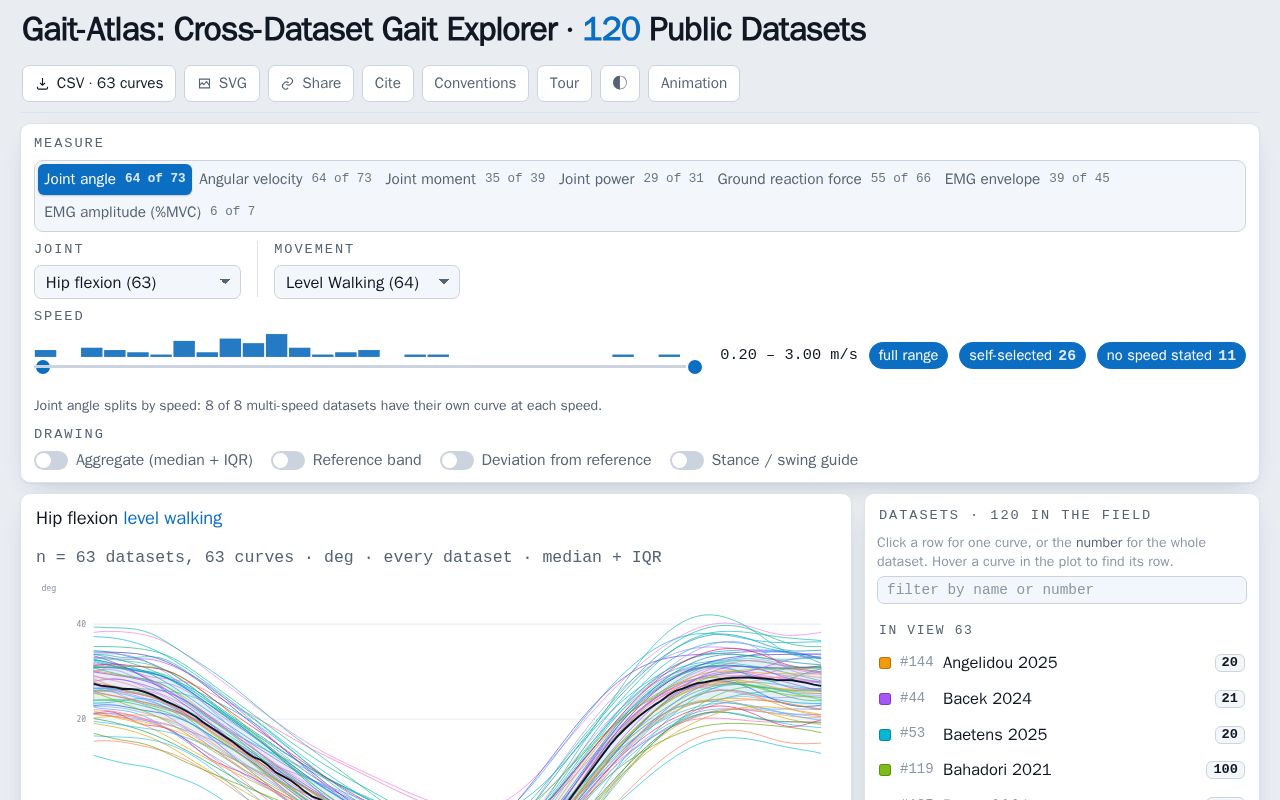Click the right speed slider handle

coord(695,367)
